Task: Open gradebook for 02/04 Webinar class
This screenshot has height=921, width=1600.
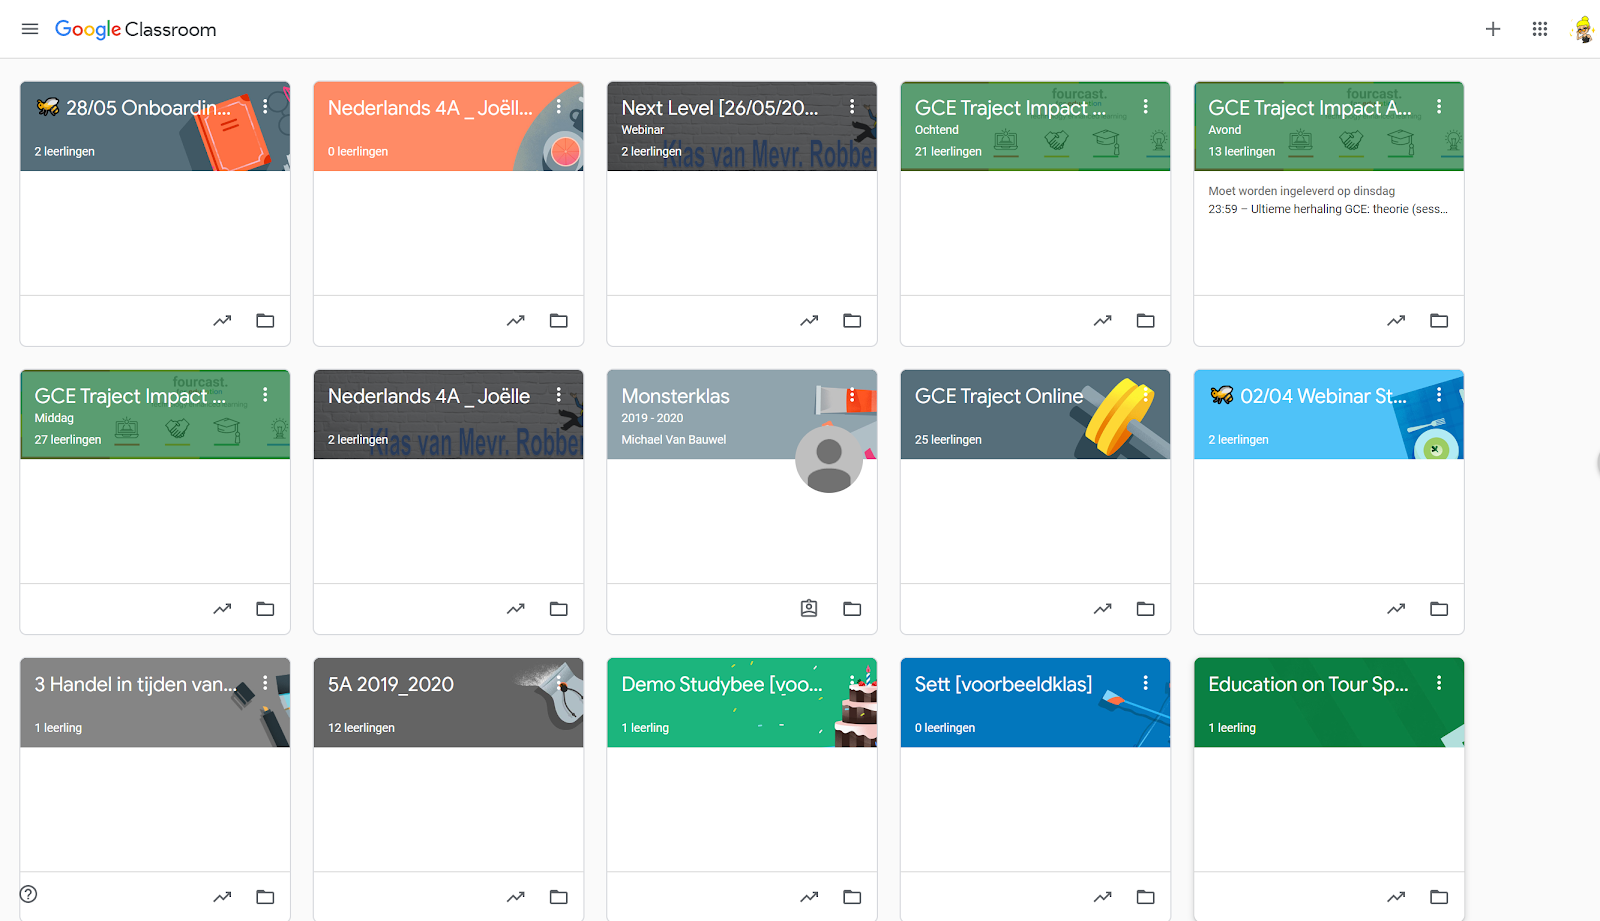Action: click(x=1396, y=609)
